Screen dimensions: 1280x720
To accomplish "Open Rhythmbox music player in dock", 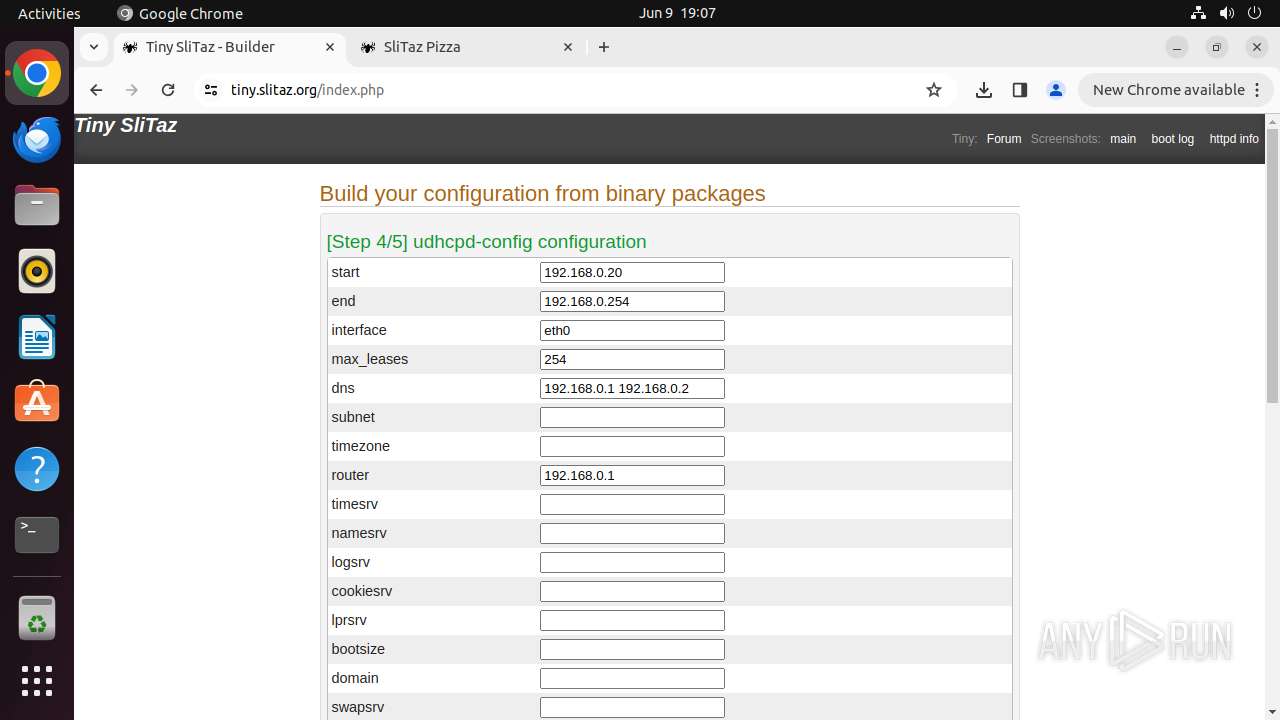I will coord(37,271).
